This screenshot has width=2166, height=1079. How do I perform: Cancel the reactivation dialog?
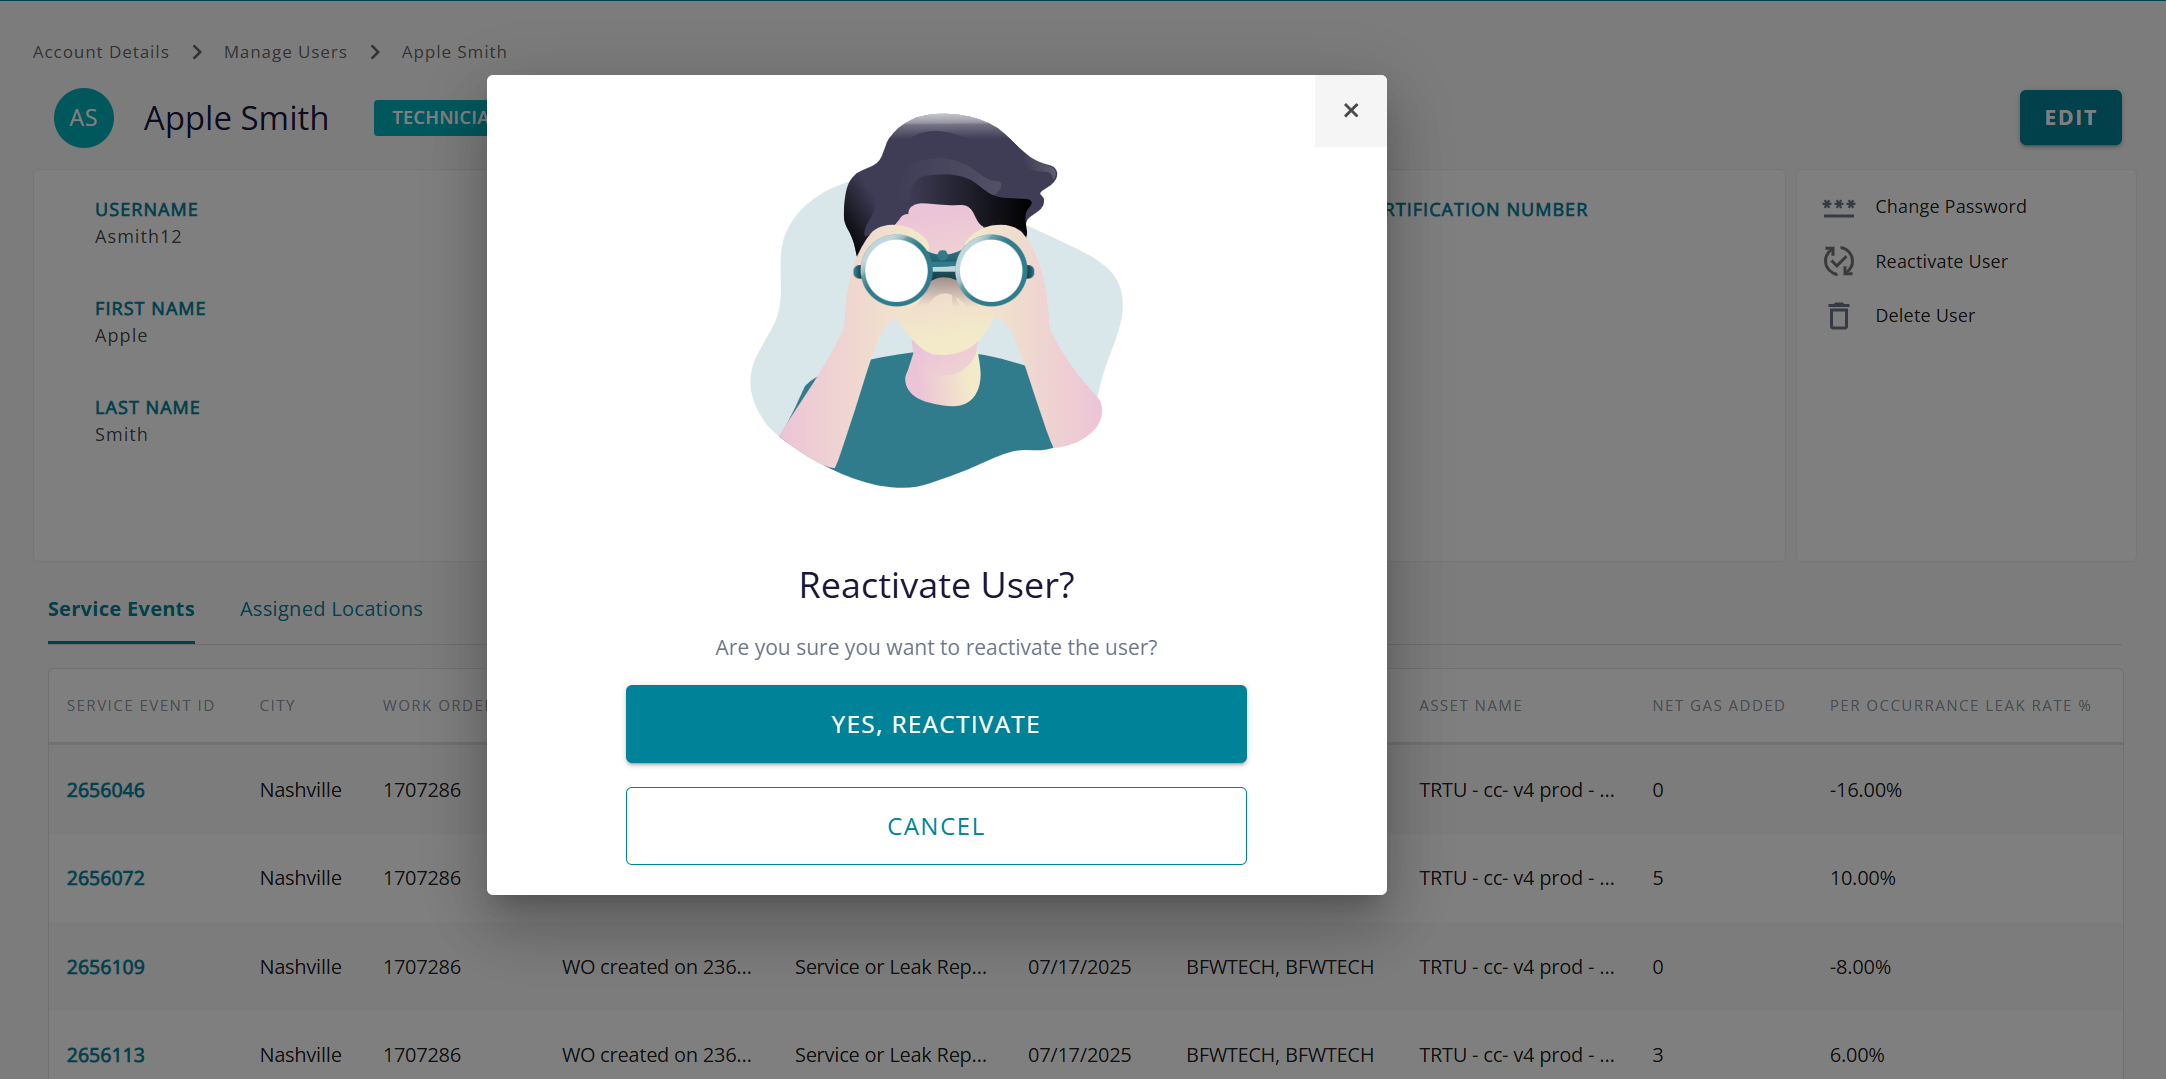tap(936, 826)
